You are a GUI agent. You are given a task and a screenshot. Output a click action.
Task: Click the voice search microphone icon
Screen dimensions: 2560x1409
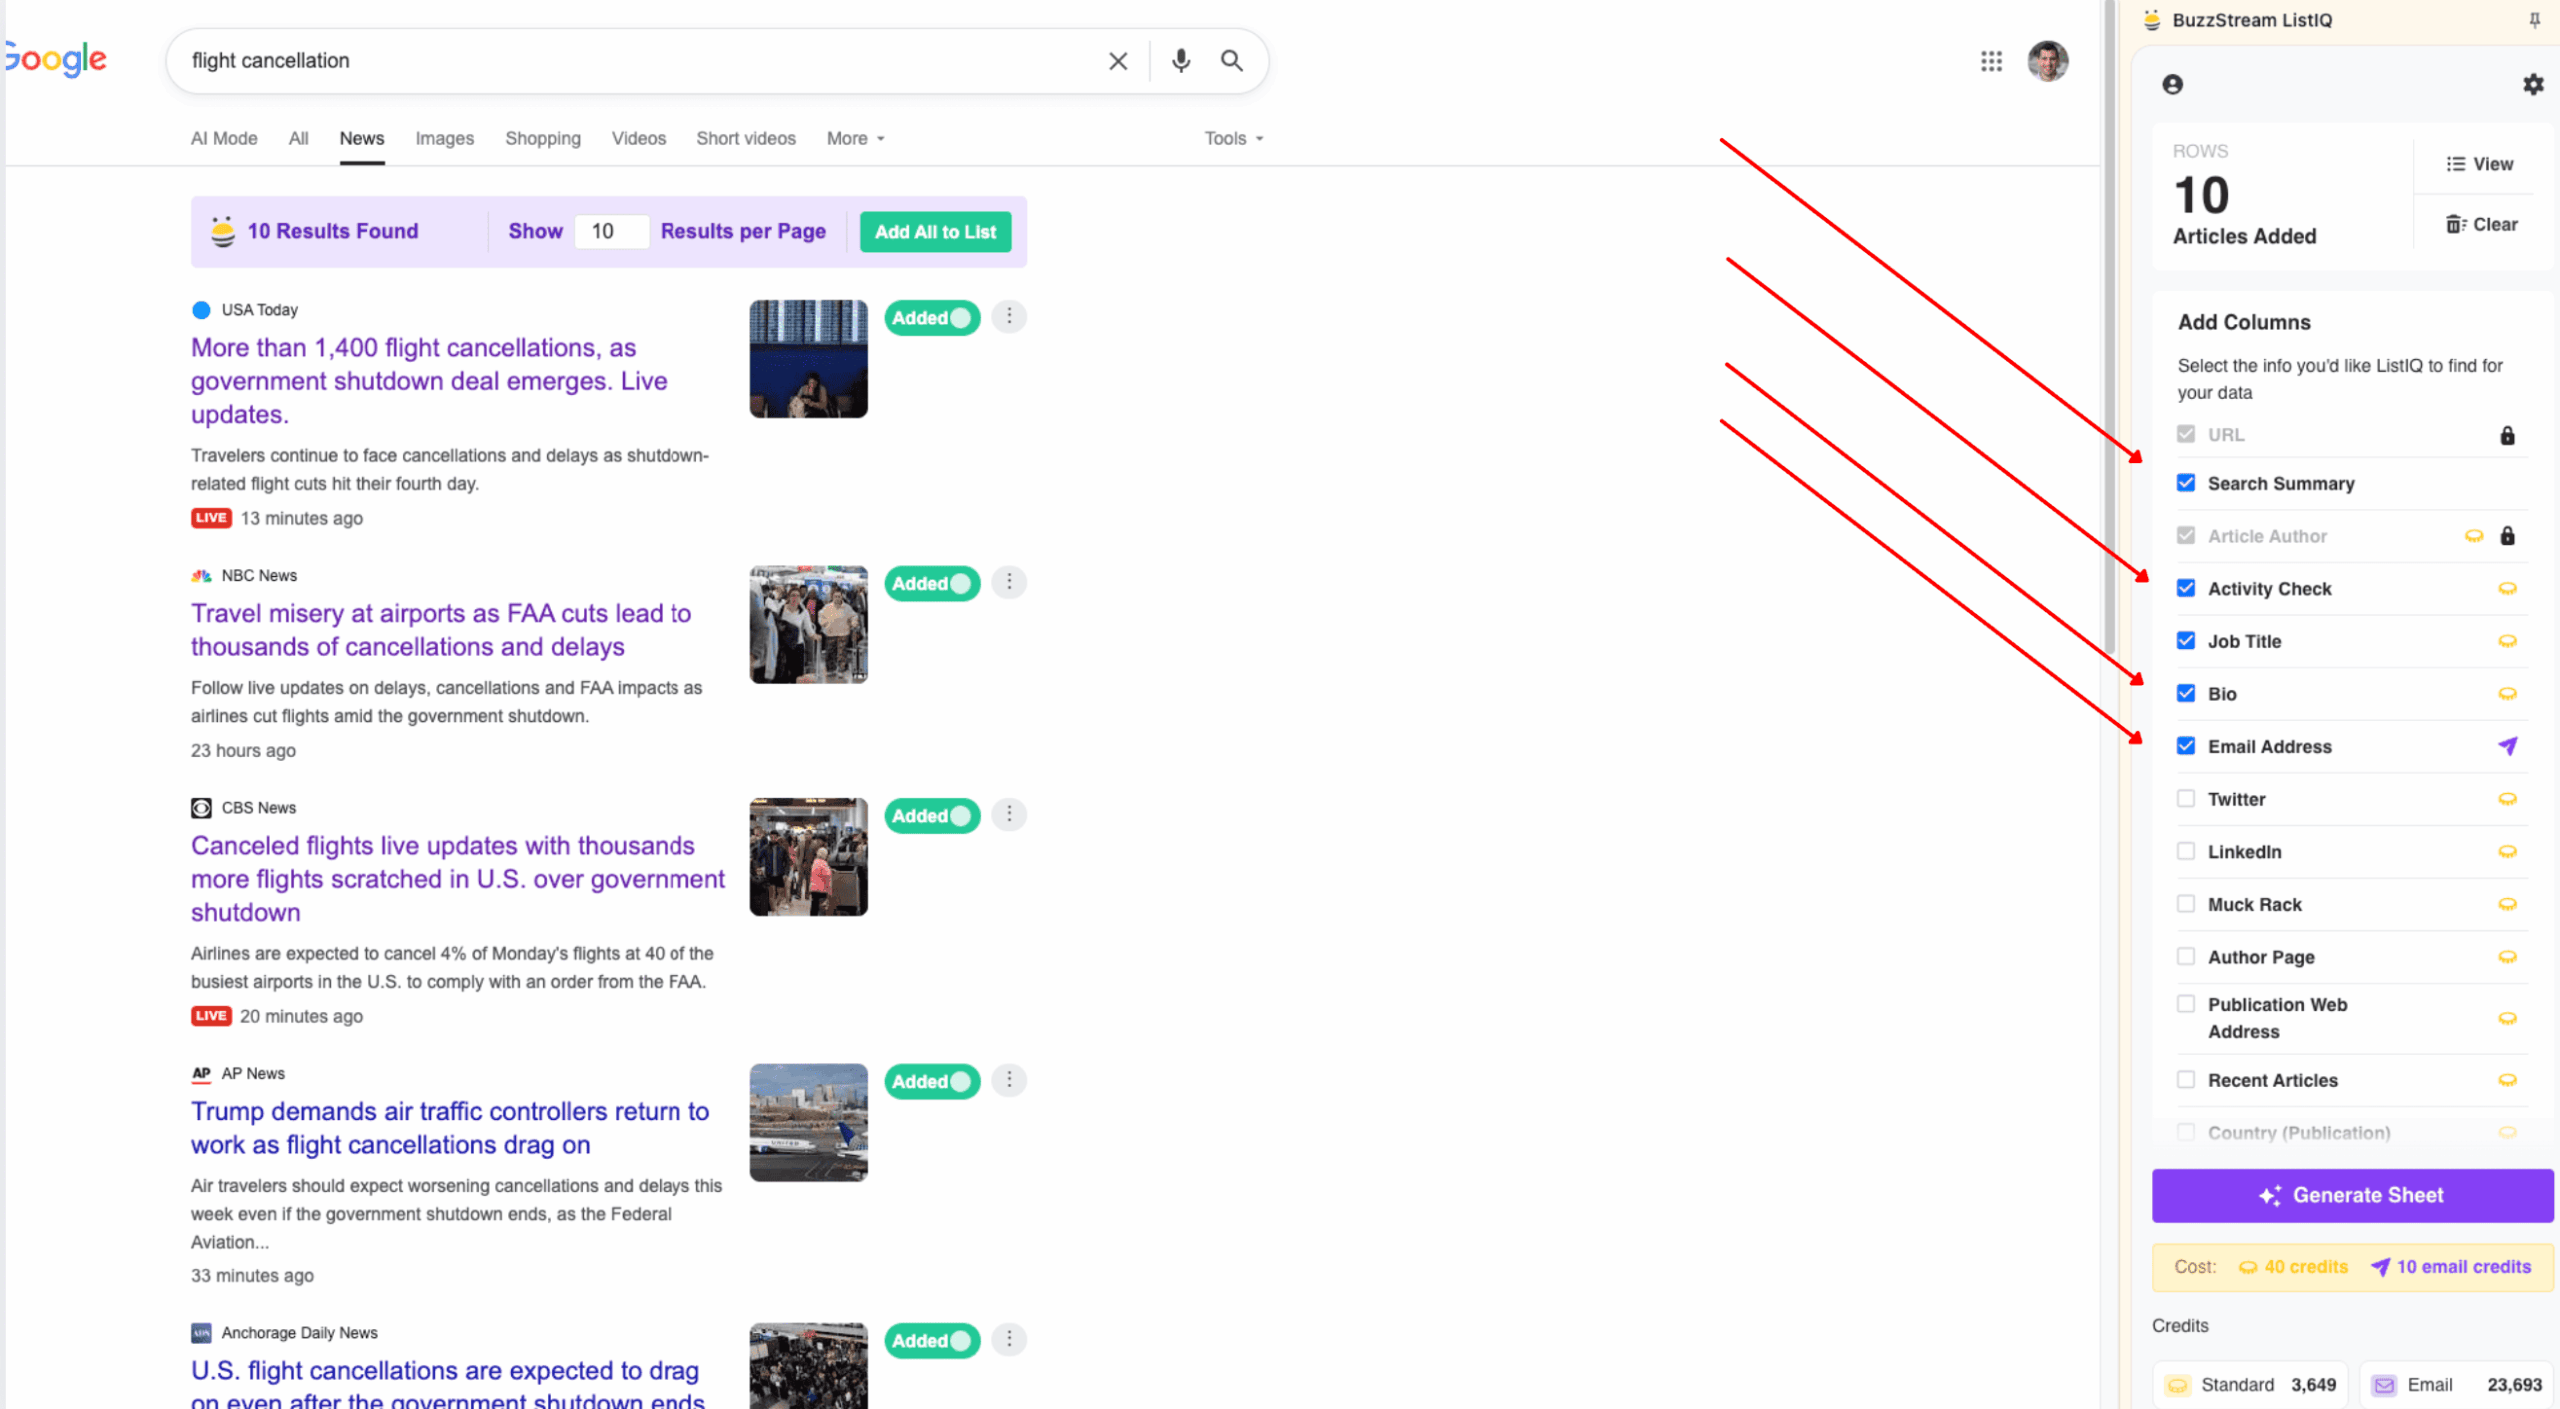(1180, 61)
